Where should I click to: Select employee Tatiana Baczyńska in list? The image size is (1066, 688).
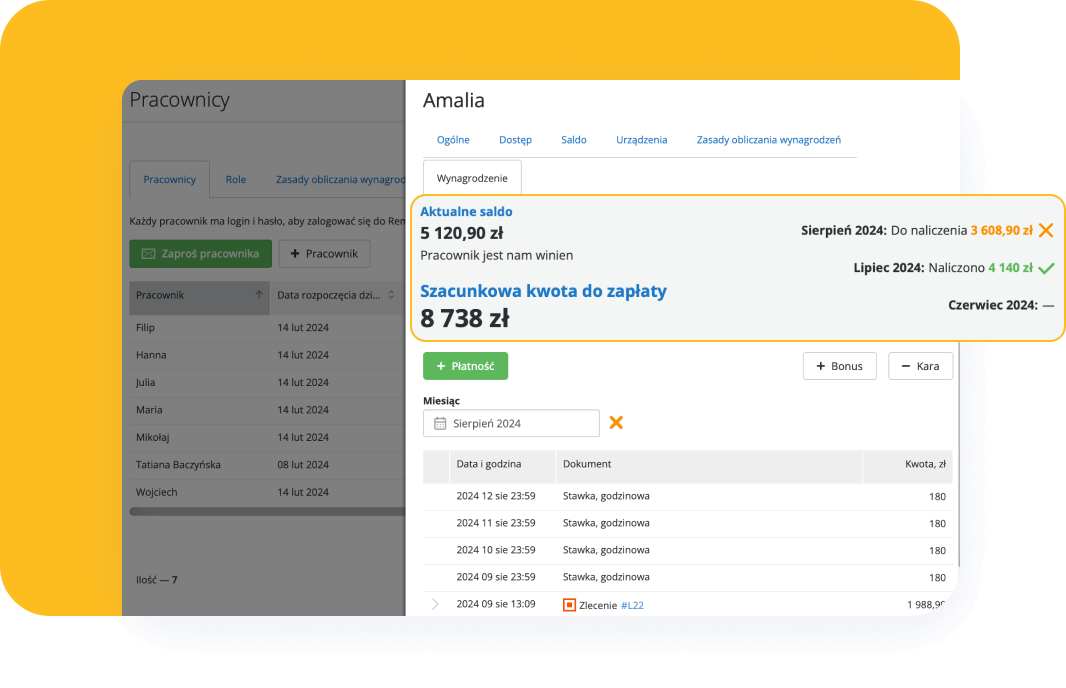coord(178,465)
